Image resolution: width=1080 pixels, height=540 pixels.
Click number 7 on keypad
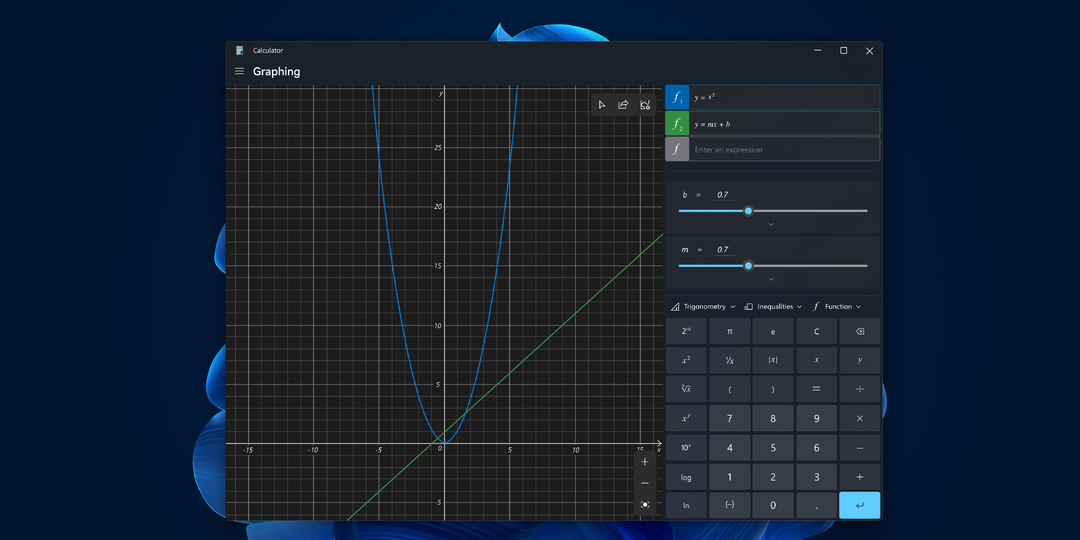[729, 418]
